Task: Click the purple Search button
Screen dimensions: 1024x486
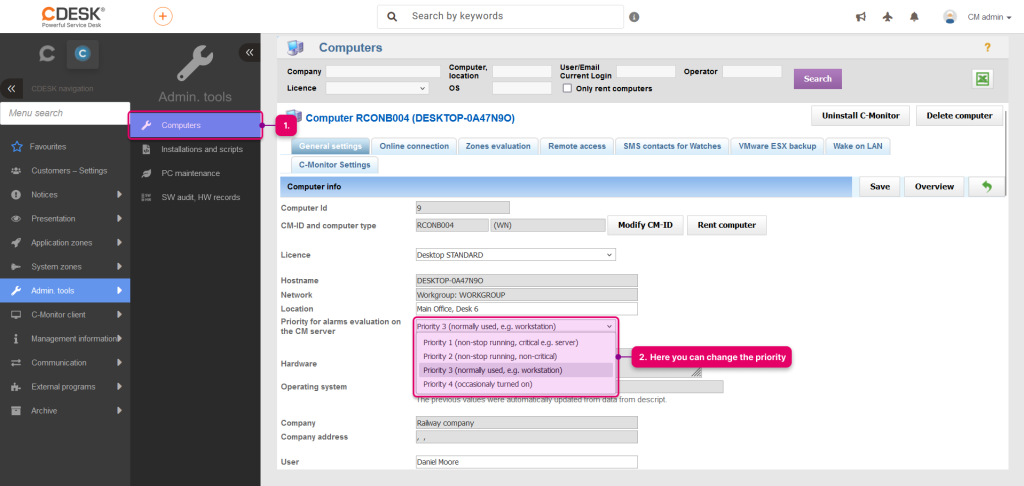Action: pos(818,79)
